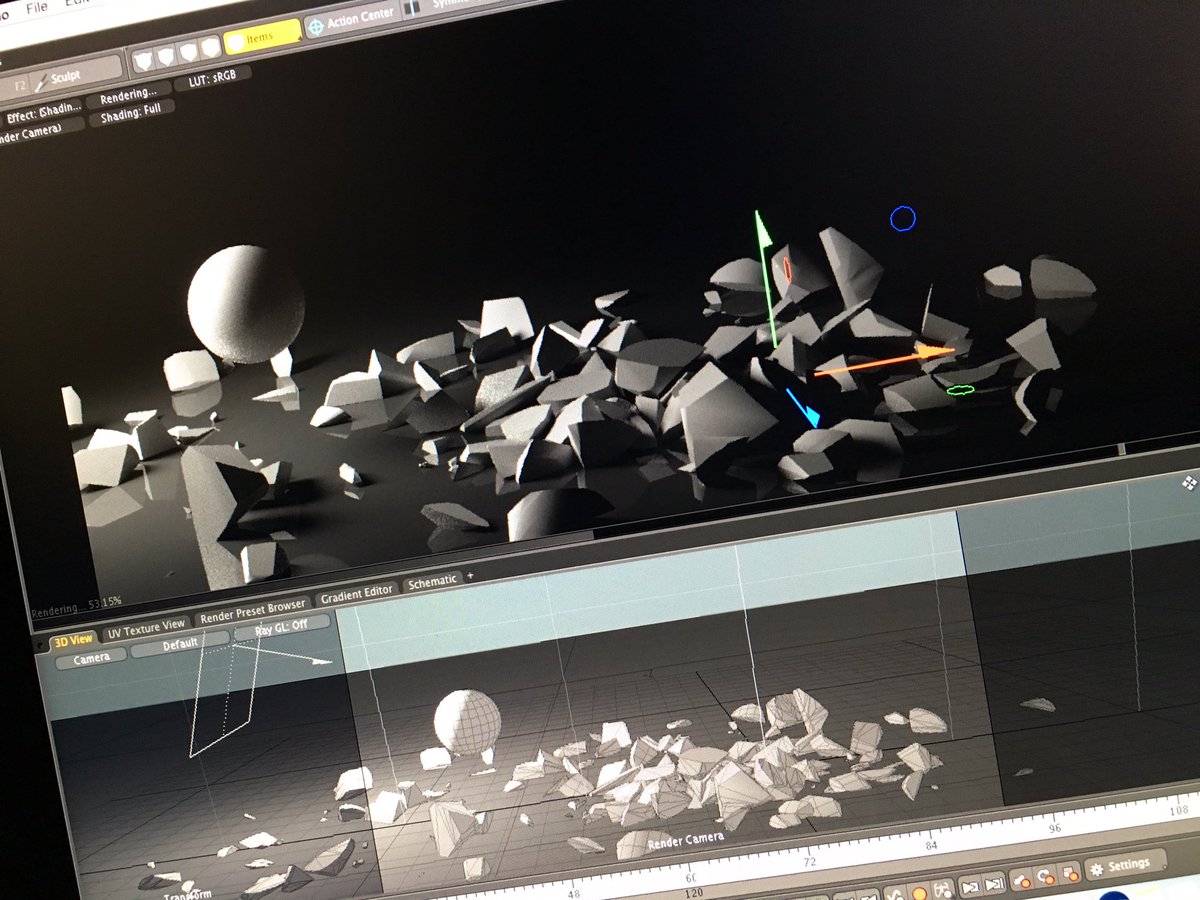Click frame 72 on the timeline ruler
Viewport: 1200px width, 900px height.
[810, 862]
